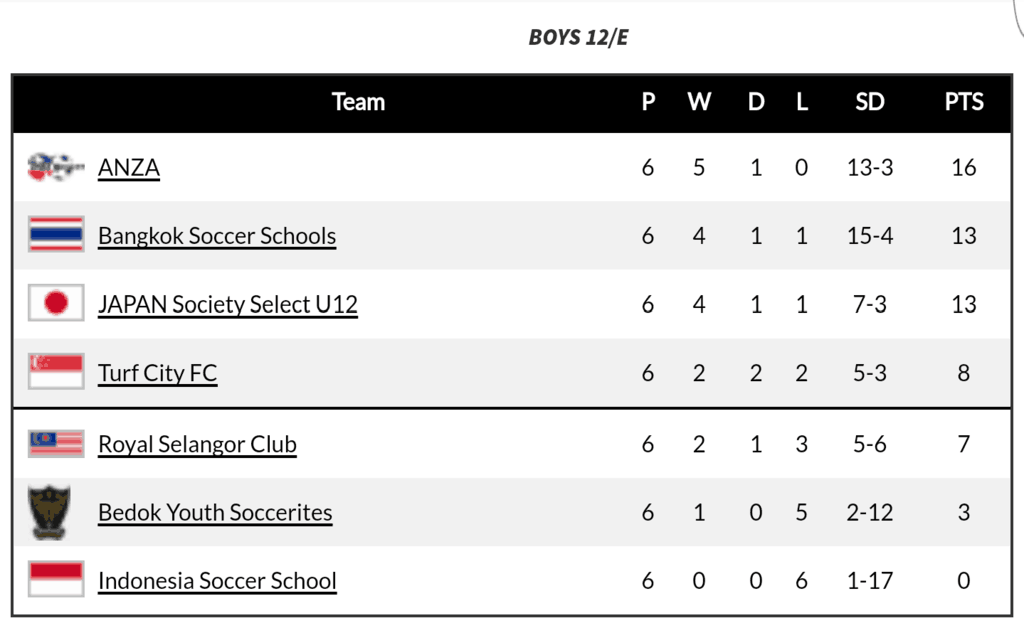Click the BOYS 12/E group title
The width and height of the screenshot is (1024, 628).
(578, 37)
